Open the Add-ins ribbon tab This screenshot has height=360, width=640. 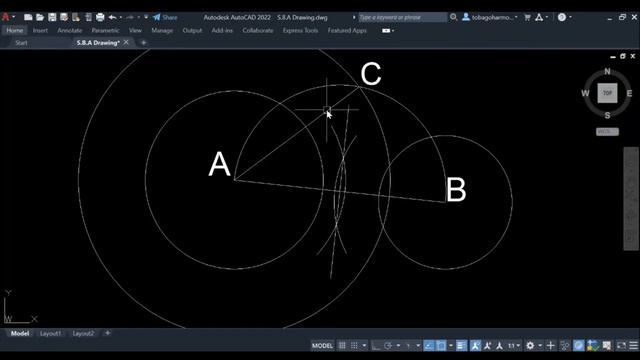222,30
